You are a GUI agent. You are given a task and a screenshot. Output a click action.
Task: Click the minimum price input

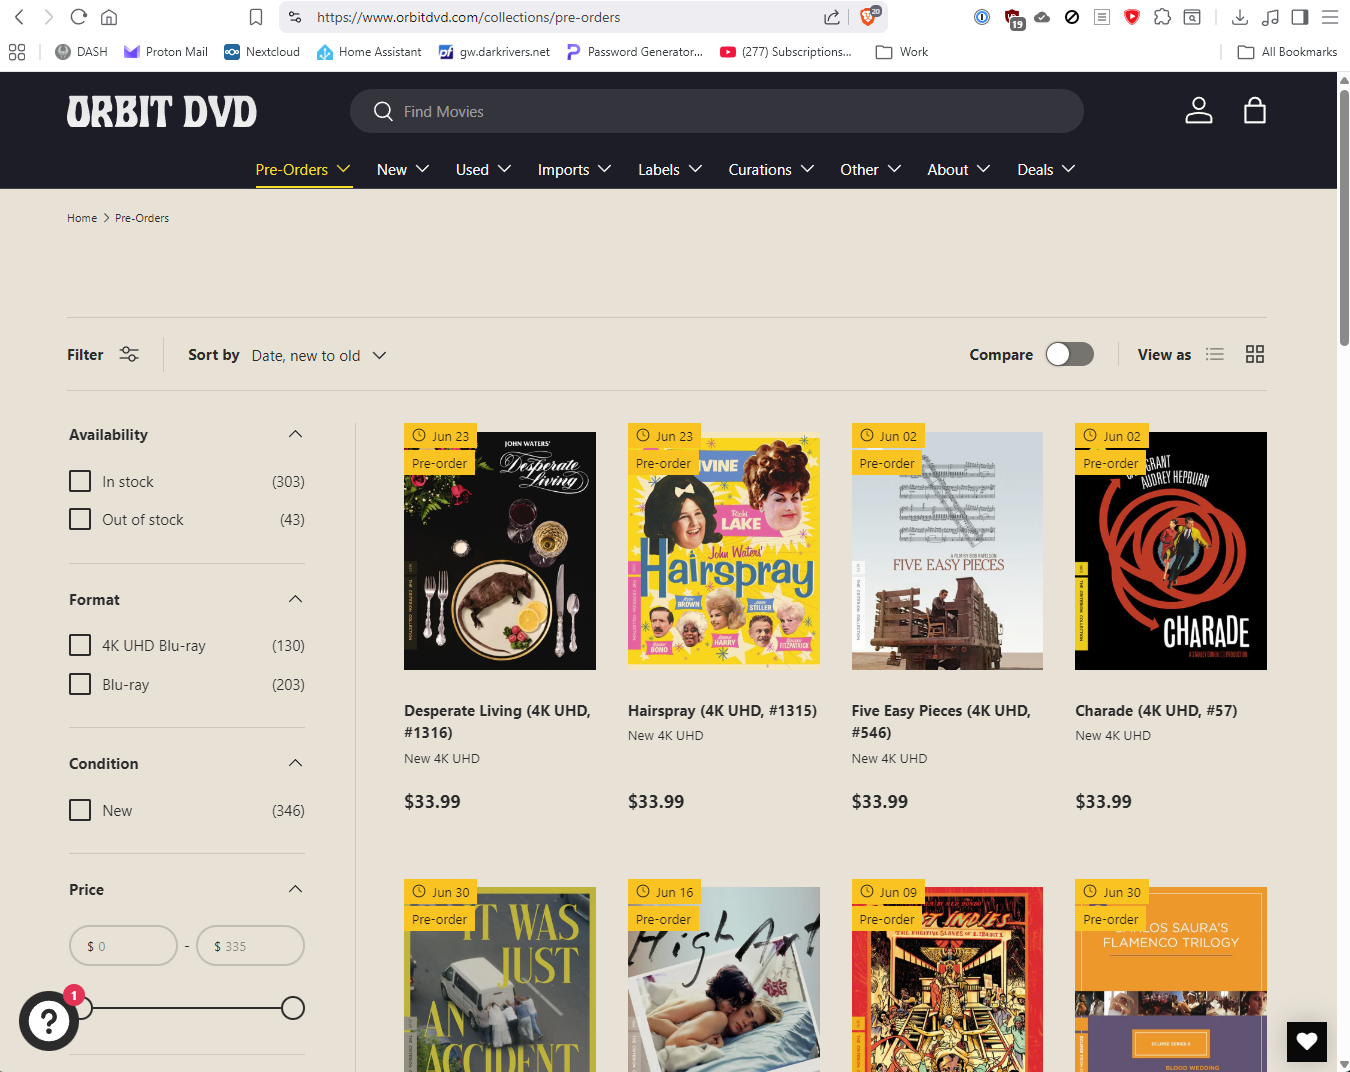[x=123, y=946]
